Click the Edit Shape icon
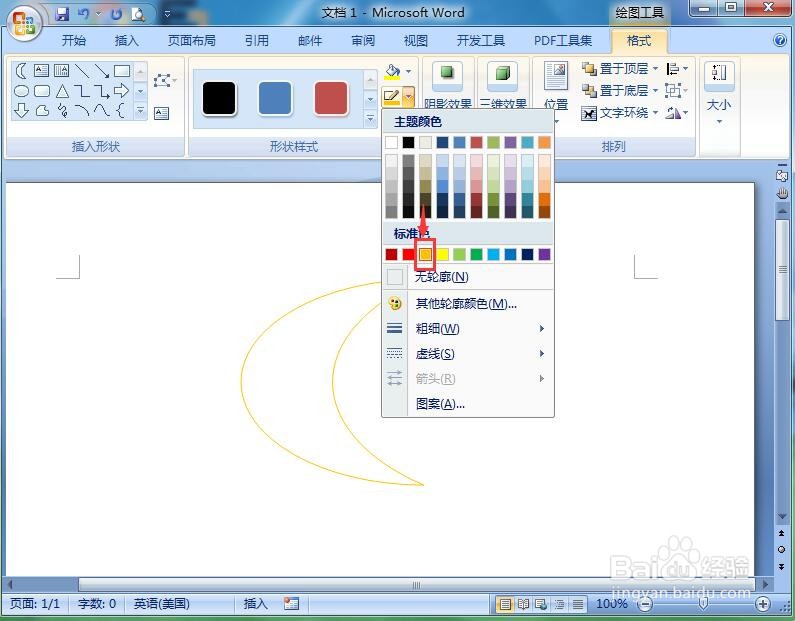This screenshot has height=621, width=795. click(x=164, y=81)
